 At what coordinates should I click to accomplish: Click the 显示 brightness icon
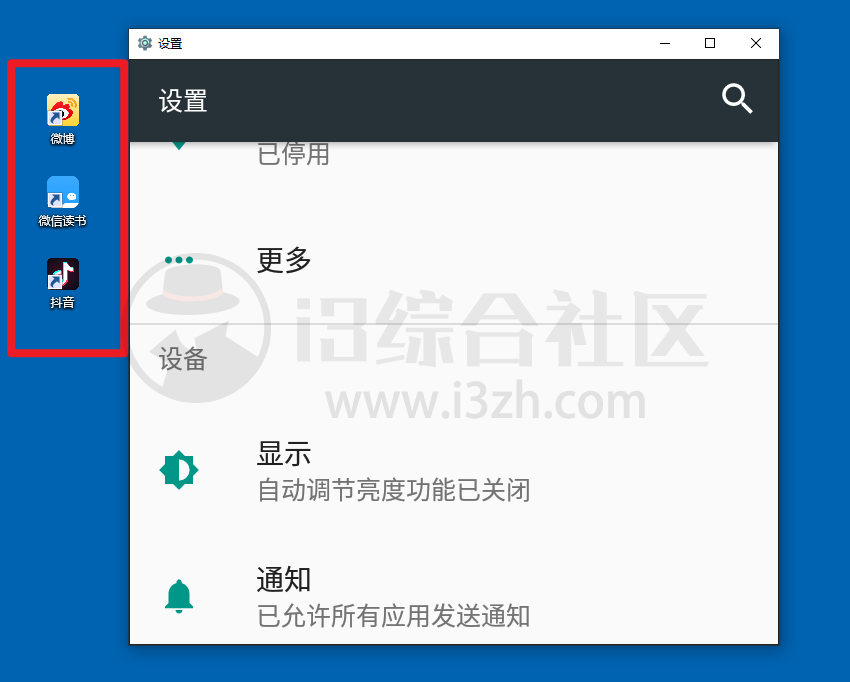pyautogui.click(x=179, y=469)
